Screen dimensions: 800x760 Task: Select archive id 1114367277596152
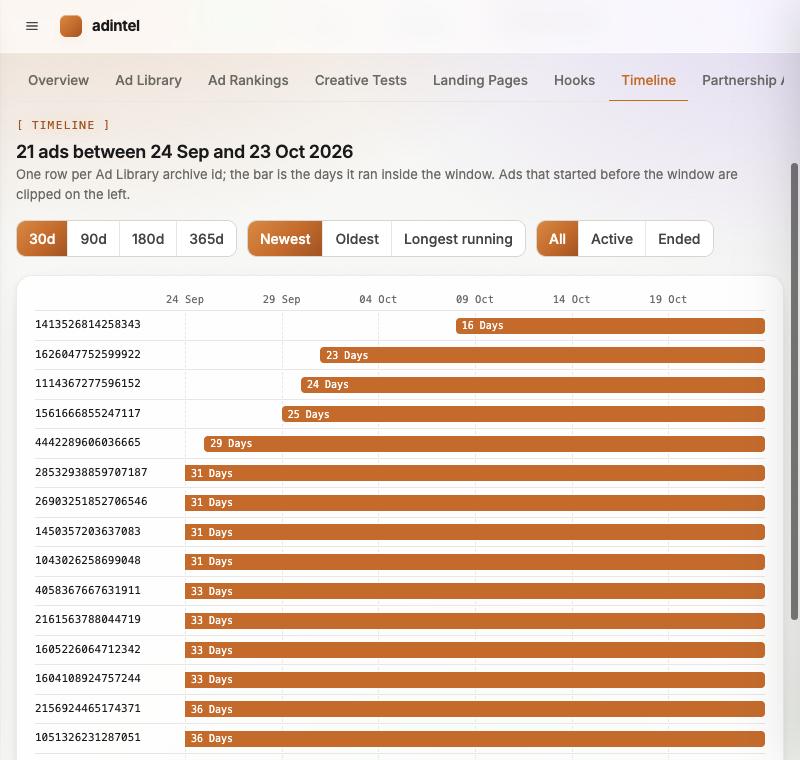88,384
